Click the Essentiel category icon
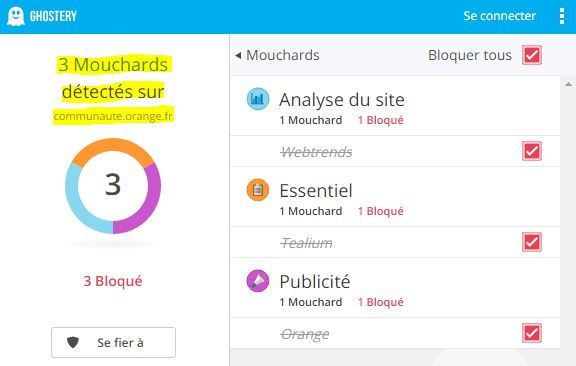The width and height of the screenshot is (576, 366). 258,190
